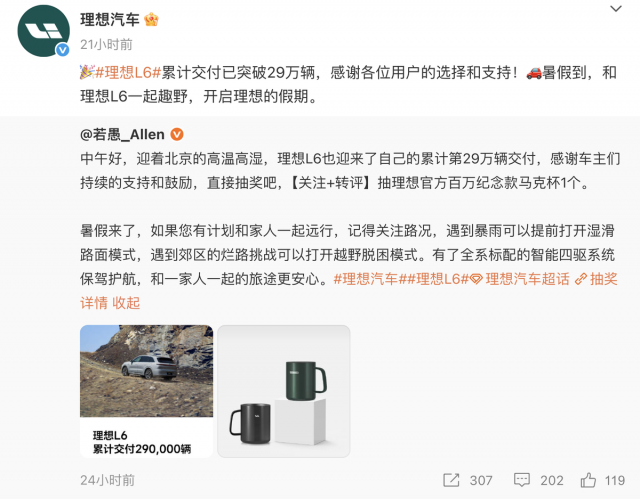Viewport: 640px width, 499px height.
Task: Open the 理想汽车超话 super topic link
Action: coord(520,279)
